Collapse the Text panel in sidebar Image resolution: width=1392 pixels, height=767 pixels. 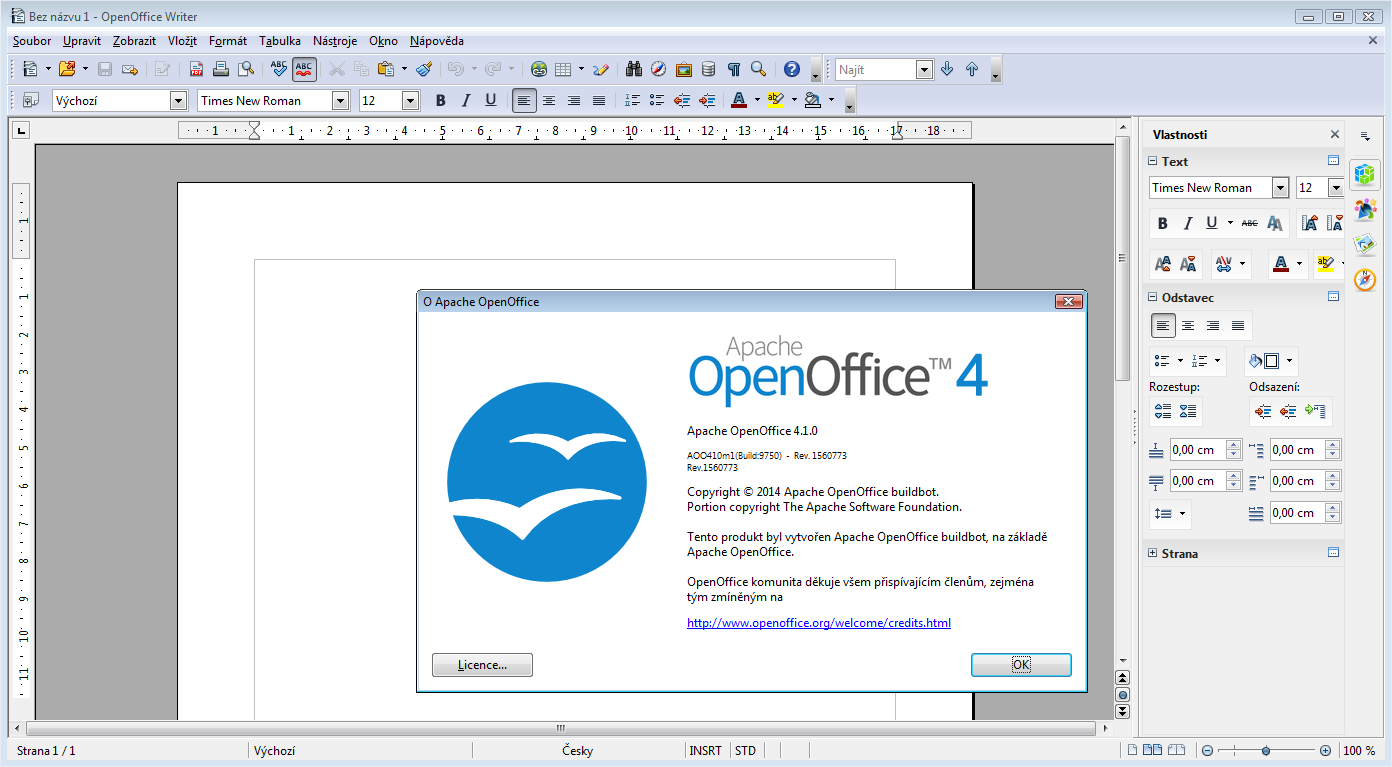pos(1152,161)
